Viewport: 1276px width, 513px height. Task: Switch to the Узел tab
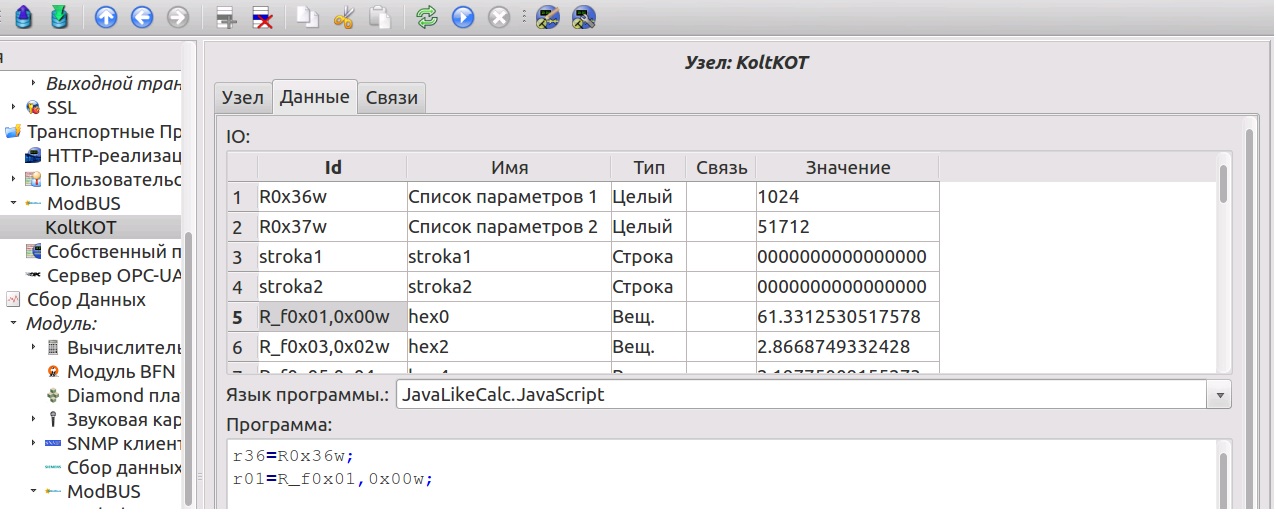pyautogui.click(x=242, y=97)
